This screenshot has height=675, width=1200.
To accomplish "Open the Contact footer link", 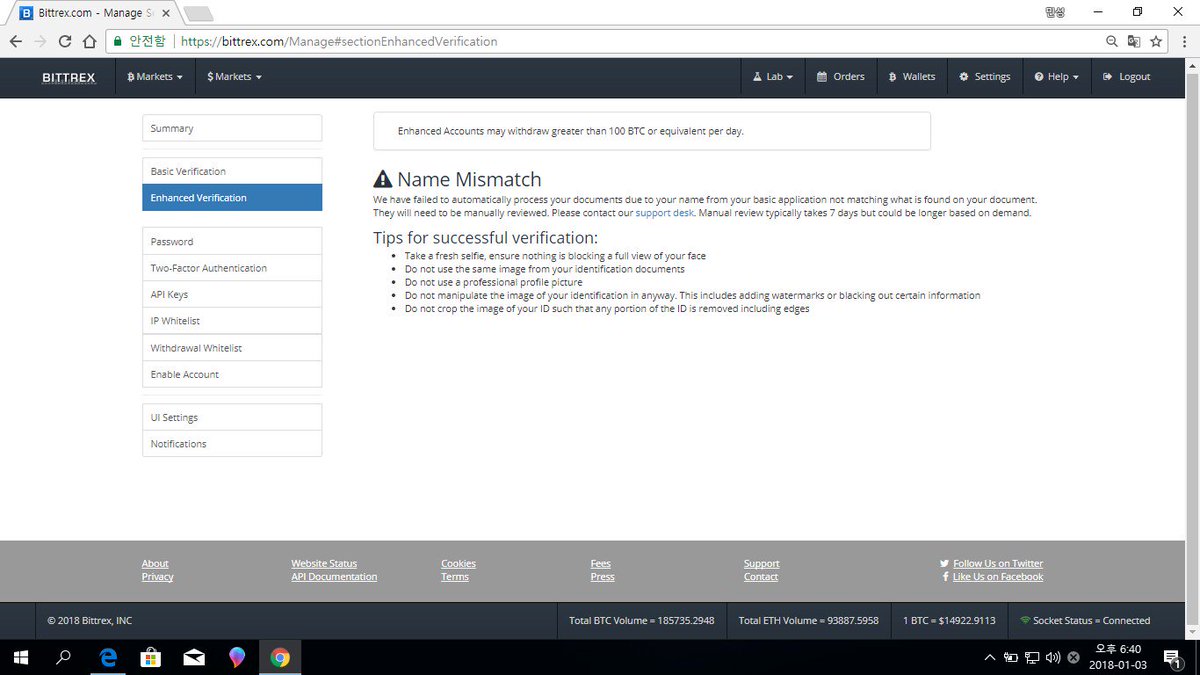I will click(x=761, y=577).
